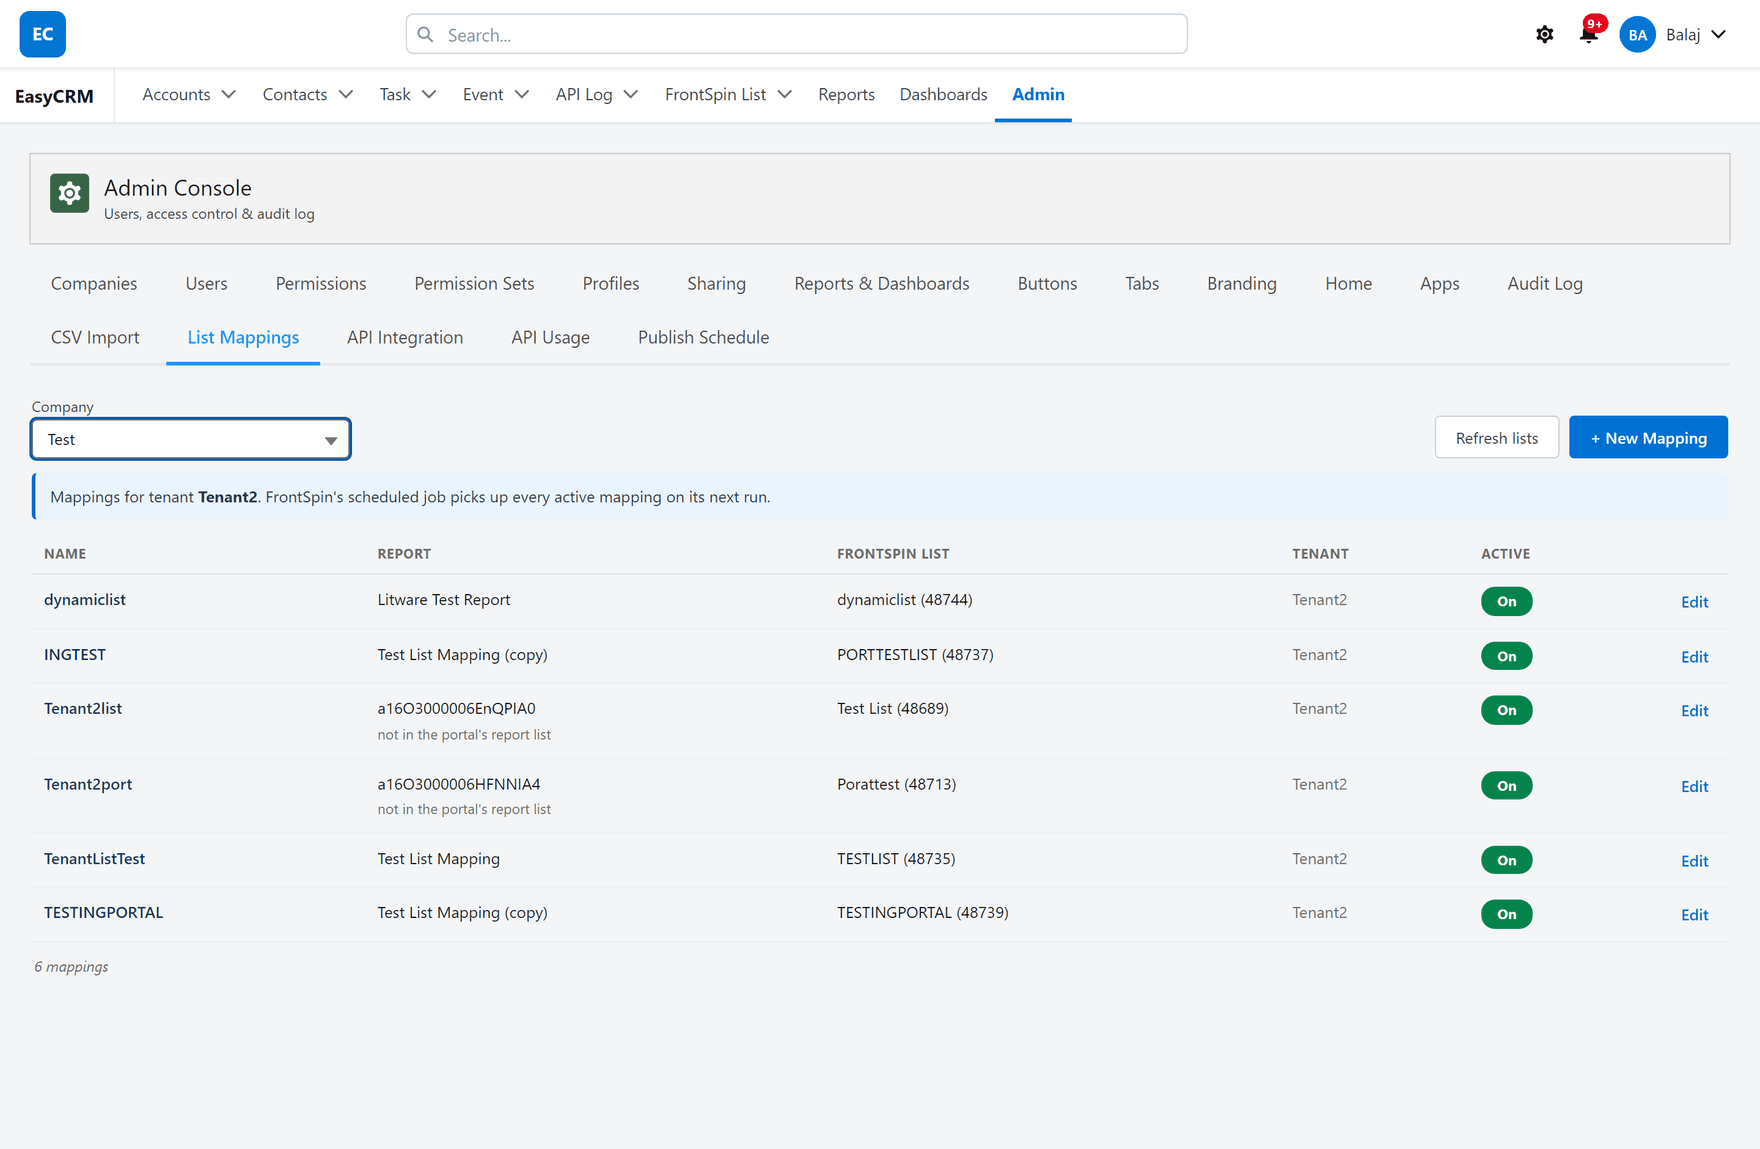Open the Task dropdown chevron
This screenshot has height=1149, width=1760.
429,94
